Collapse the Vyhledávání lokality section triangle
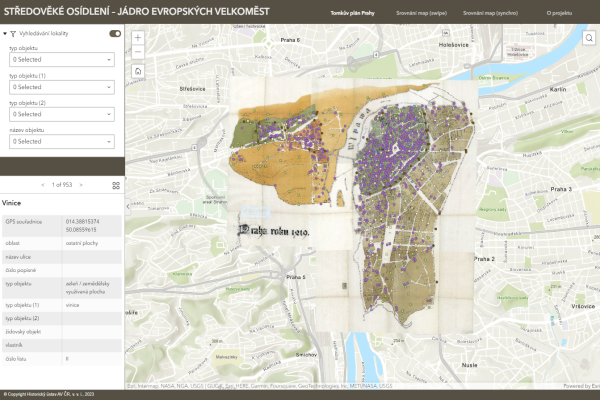The image size is (600, 400). (5, 34)
